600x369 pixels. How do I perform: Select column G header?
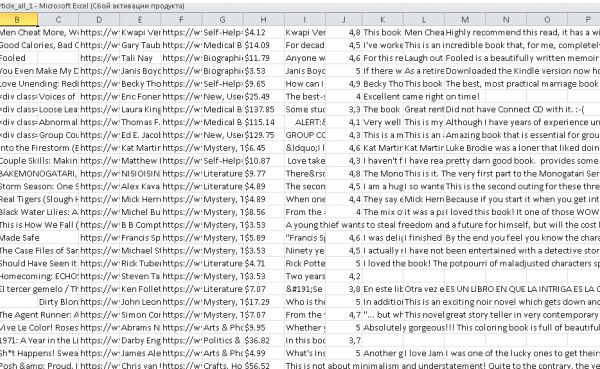pos(222,20)
